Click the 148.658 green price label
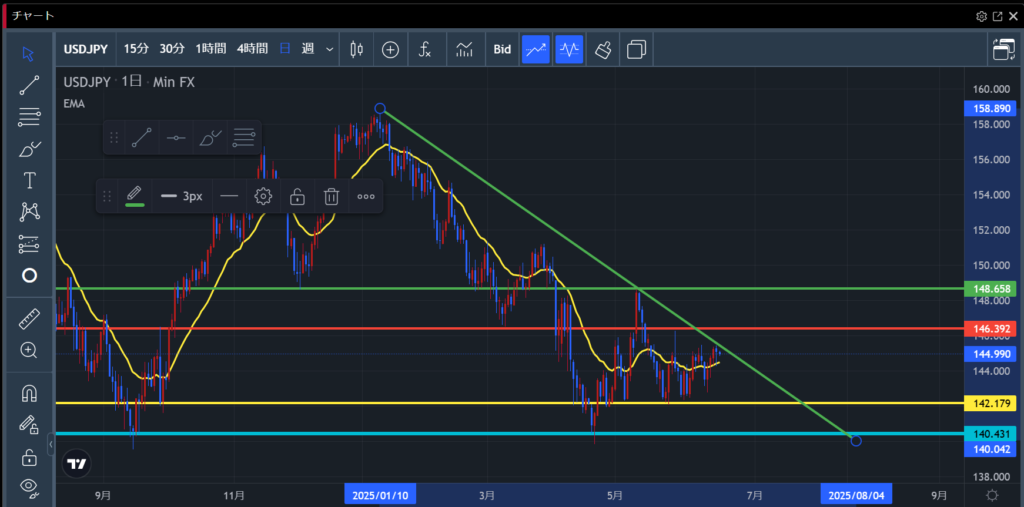This screenshot has height=507, width=1024. click(991, 288)
